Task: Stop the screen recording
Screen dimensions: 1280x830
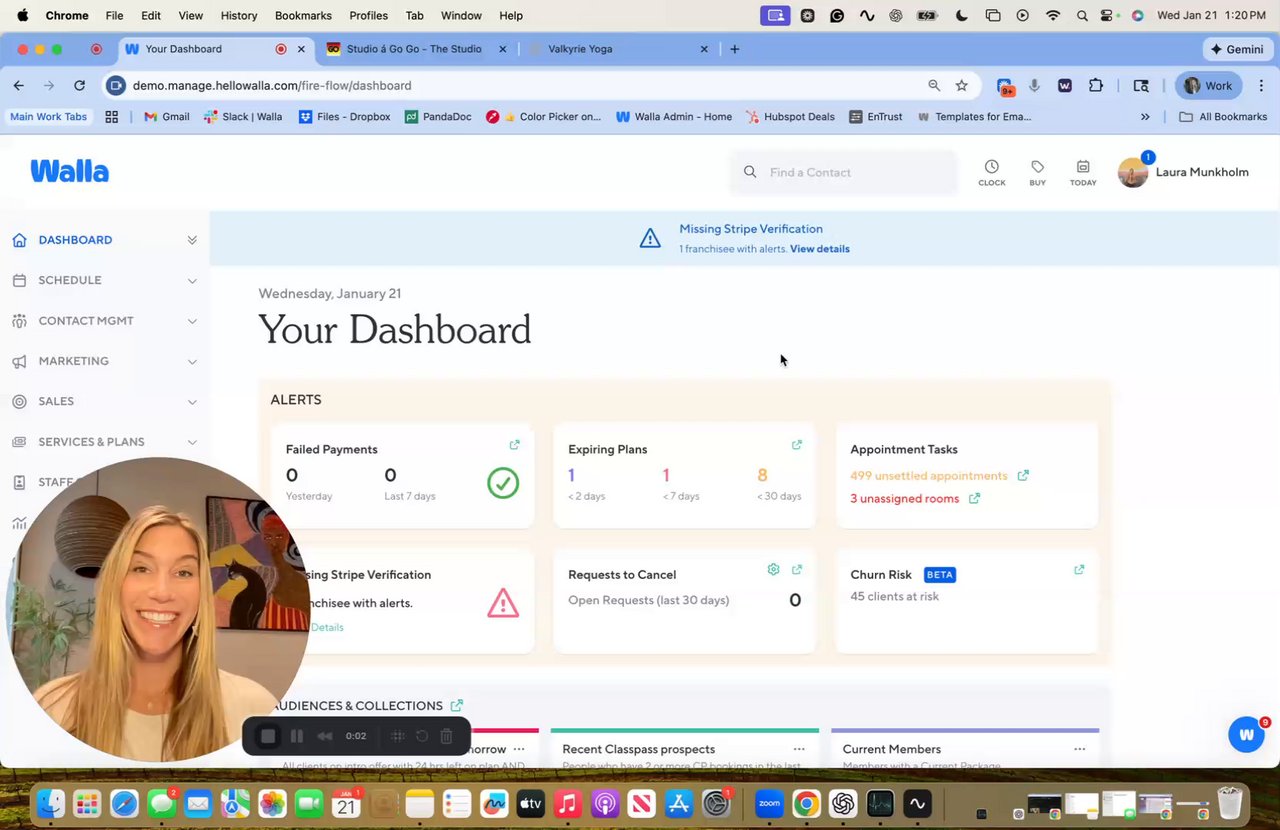Action: 268,736
